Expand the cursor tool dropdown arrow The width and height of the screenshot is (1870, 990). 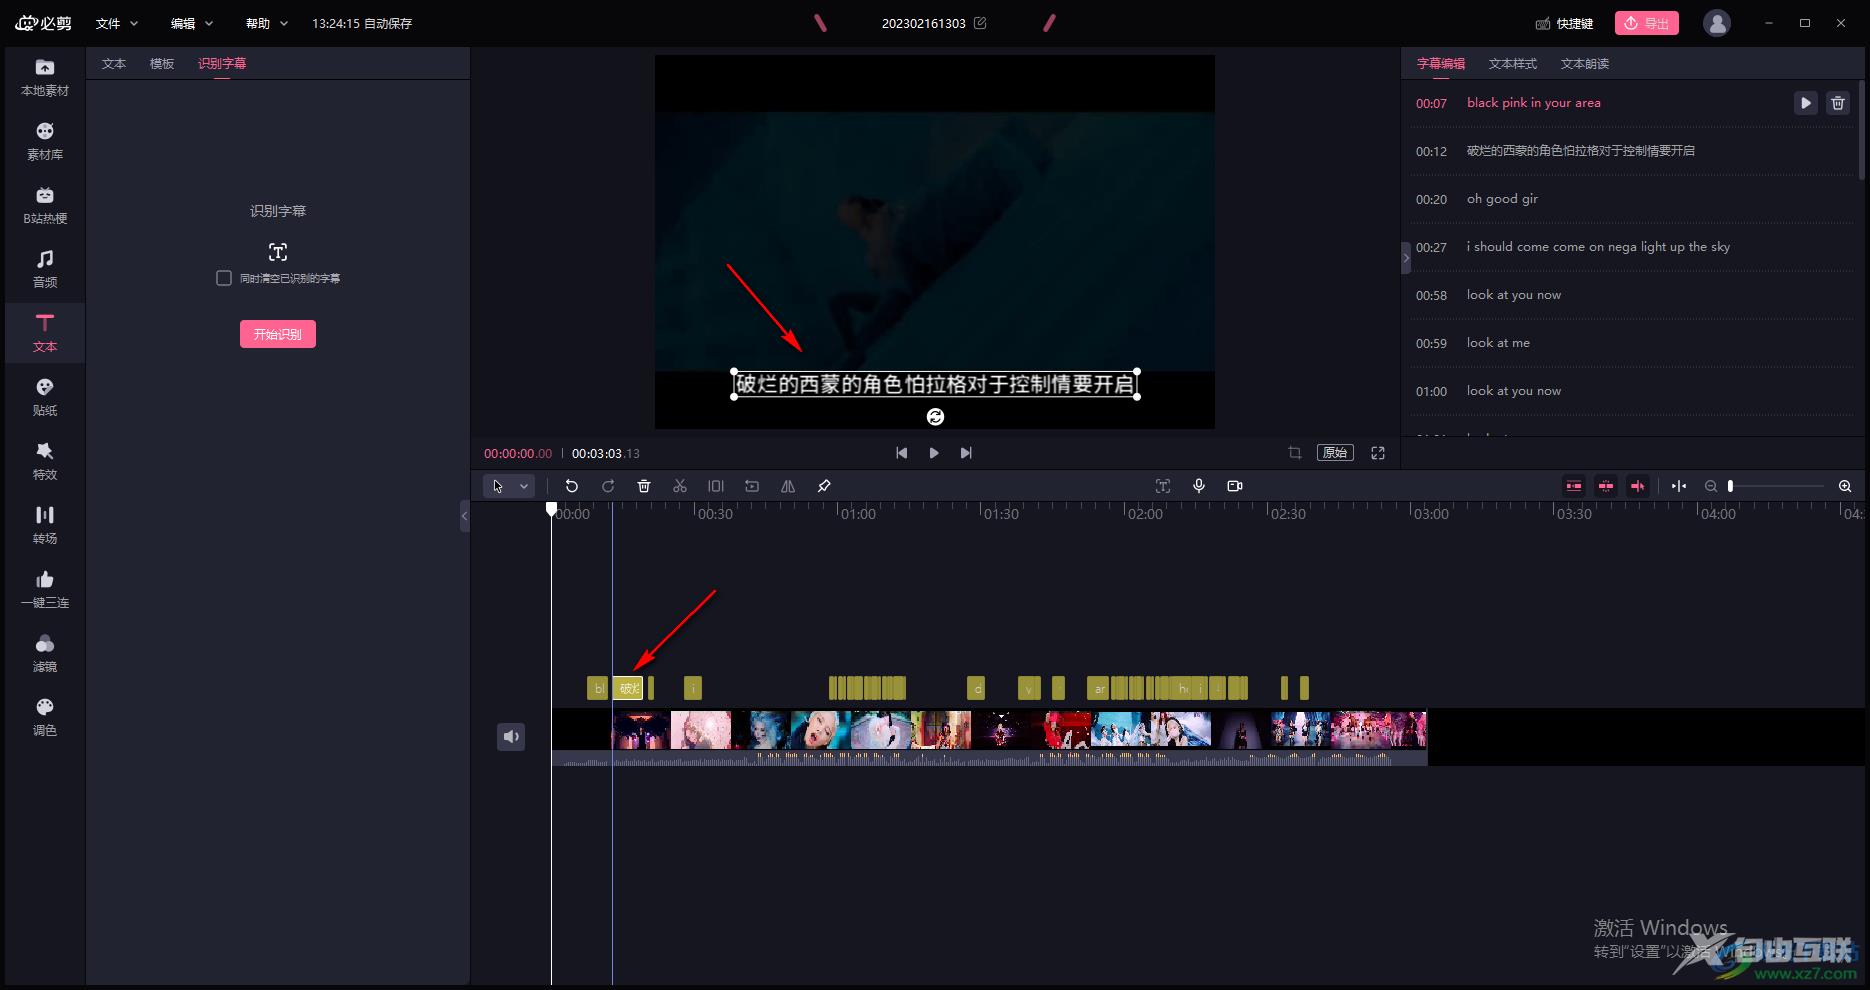click(x=524, y=486)
